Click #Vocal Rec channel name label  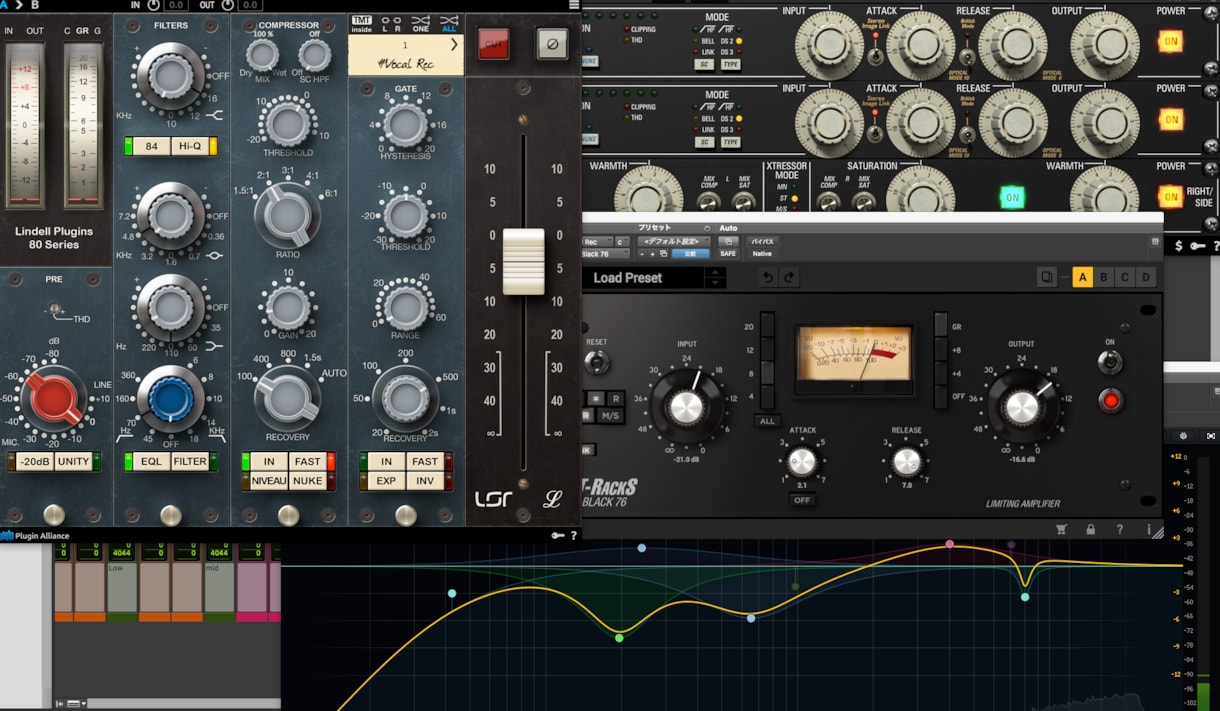[x=405, y=64]
